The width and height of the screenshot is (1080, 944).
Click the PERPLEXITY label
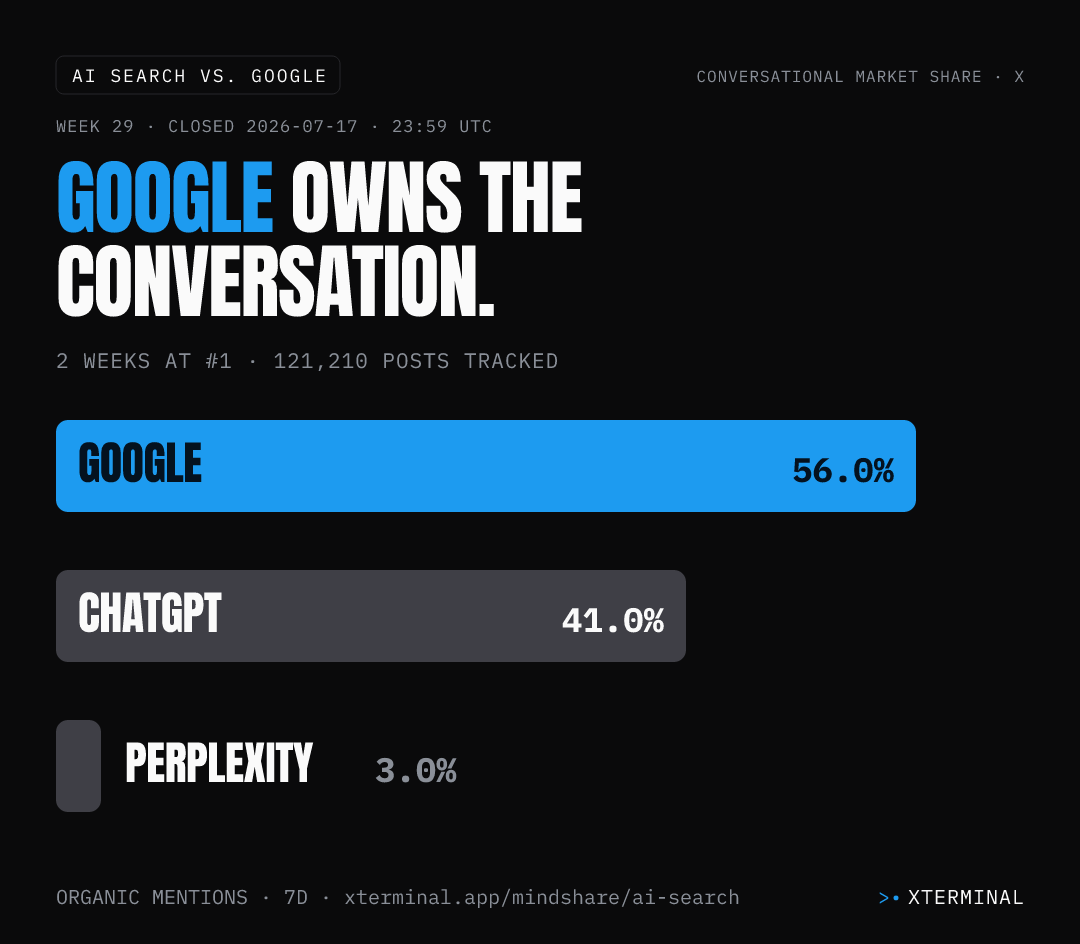click(219, 763)
